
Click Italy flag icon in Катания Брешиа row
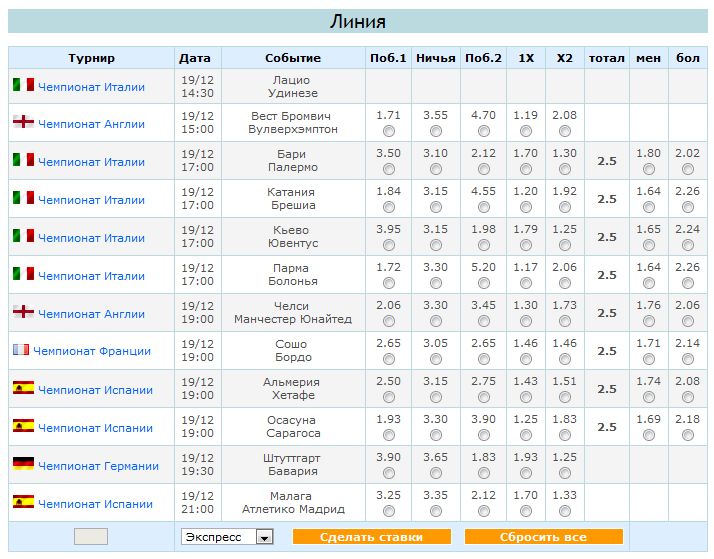coord(23,198)
